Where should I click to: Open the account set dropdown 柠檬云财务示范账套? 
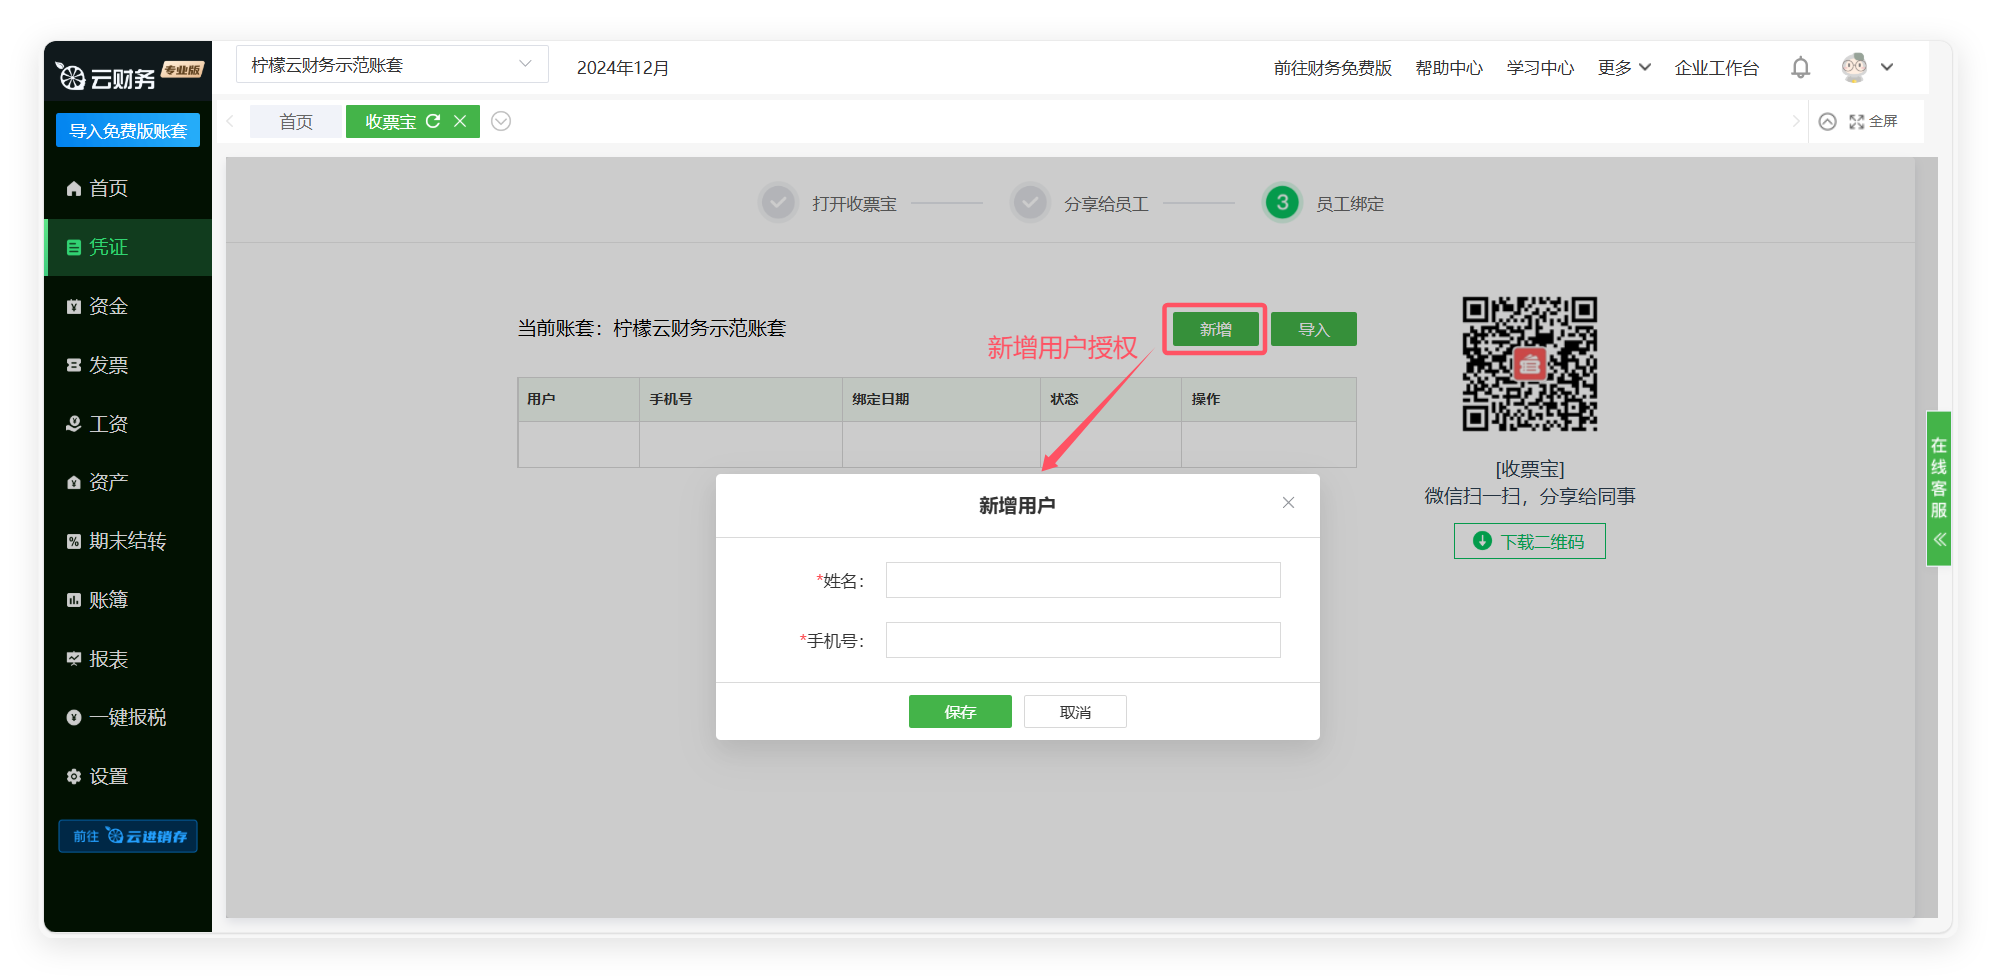point(392,65)
